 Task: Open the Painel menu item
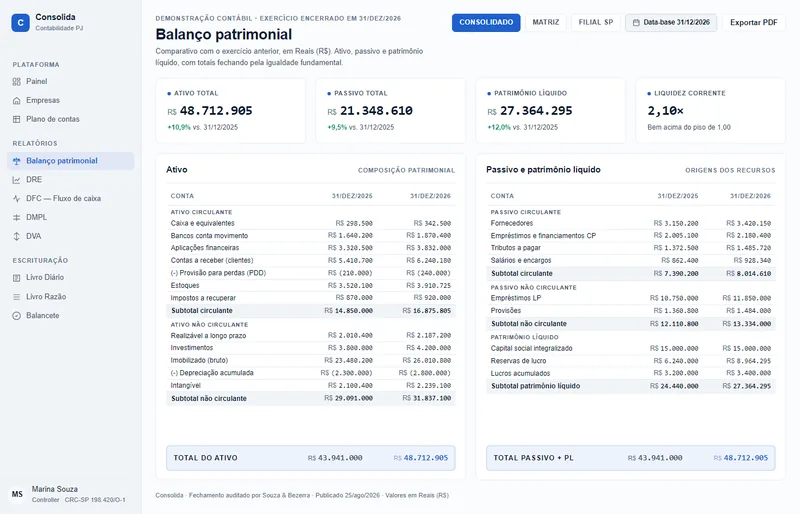(70, 82)
